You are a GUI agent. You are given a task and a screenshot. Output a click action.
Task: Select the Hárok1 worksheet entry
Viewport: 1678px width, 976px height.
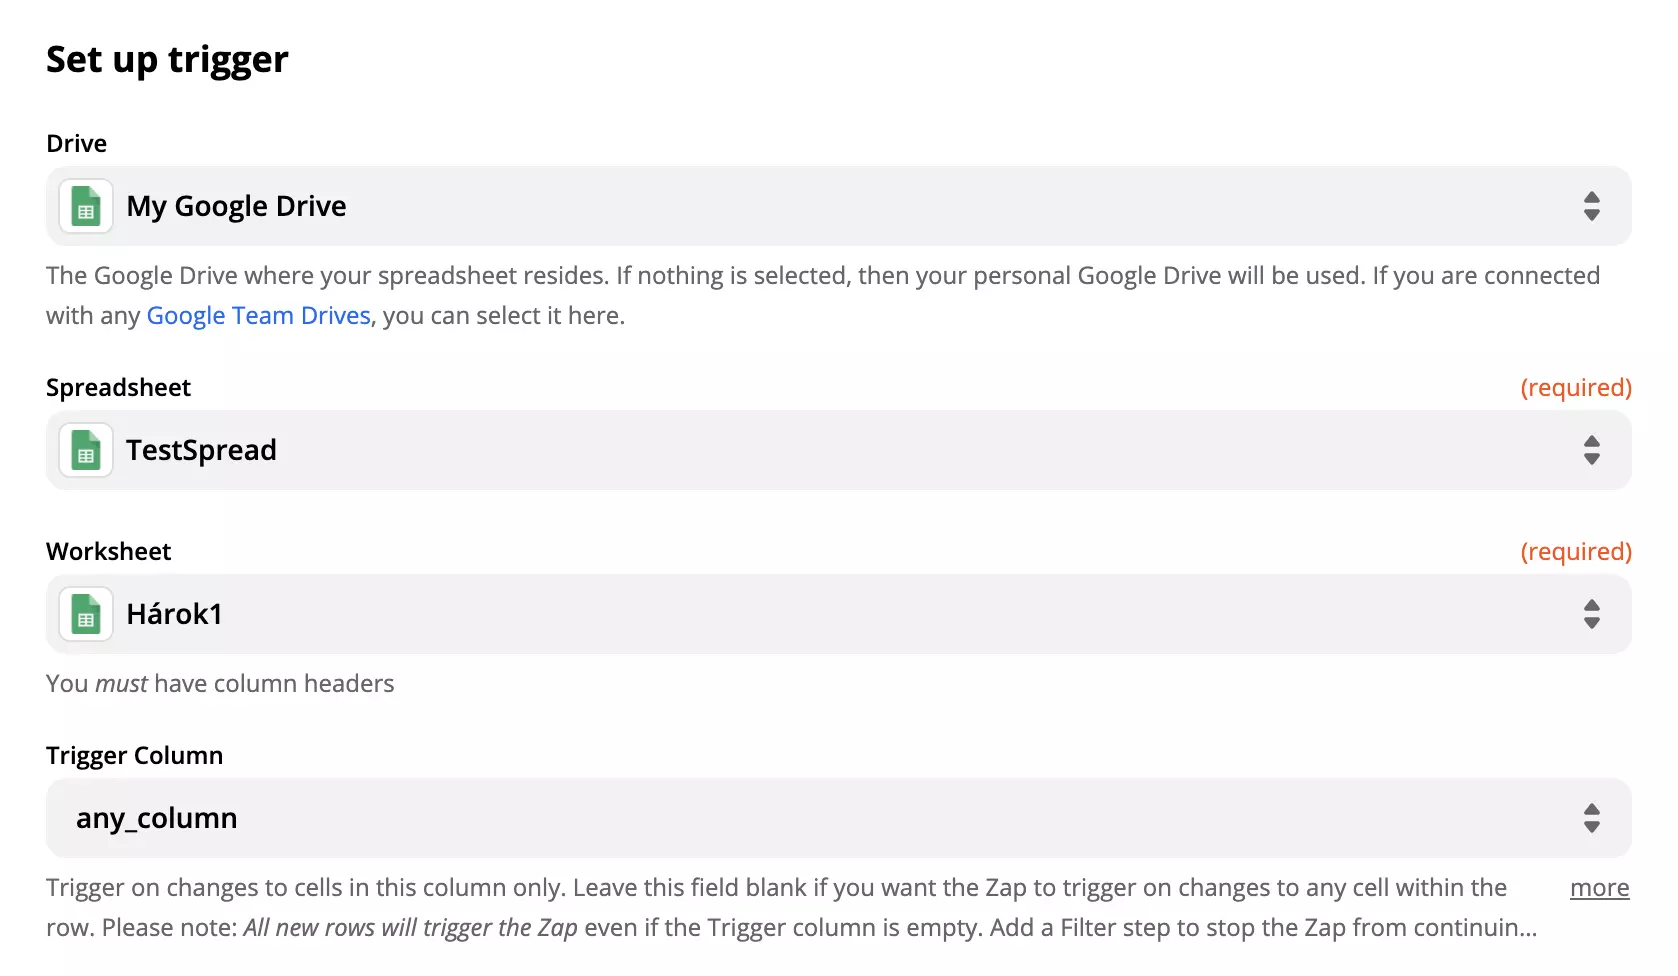point(174,614)
